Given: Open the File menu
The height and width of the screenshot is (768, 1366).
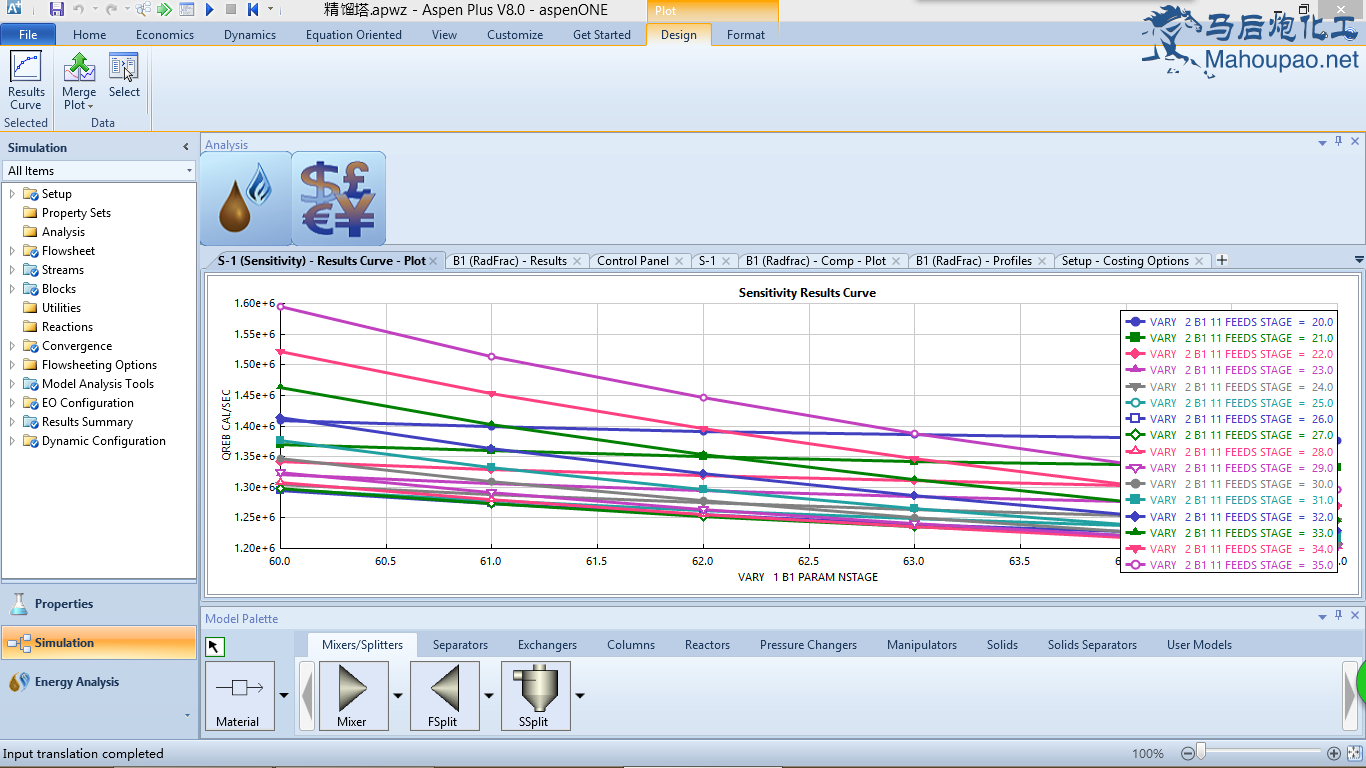Looking at the screenshot, I should pyautogui.click(x=28, y=35).
